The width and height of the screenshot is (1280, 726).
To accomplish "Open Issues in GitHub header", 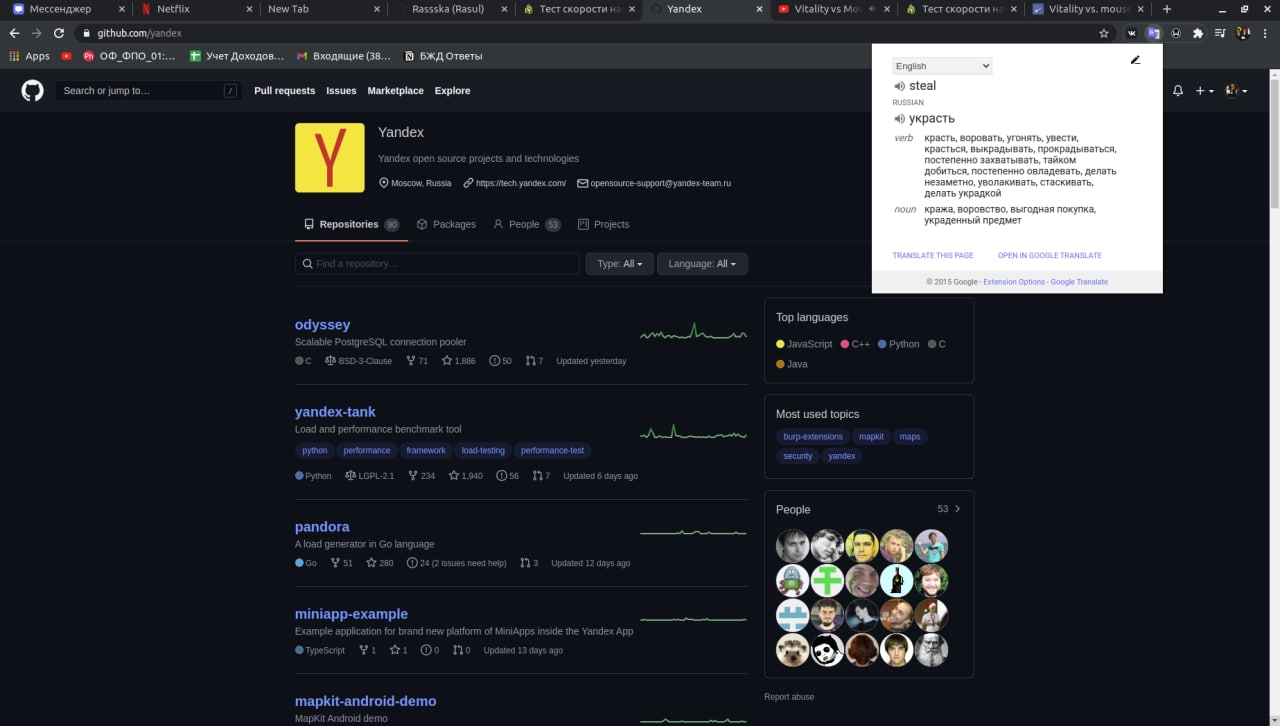I will (x=341, y=91).
